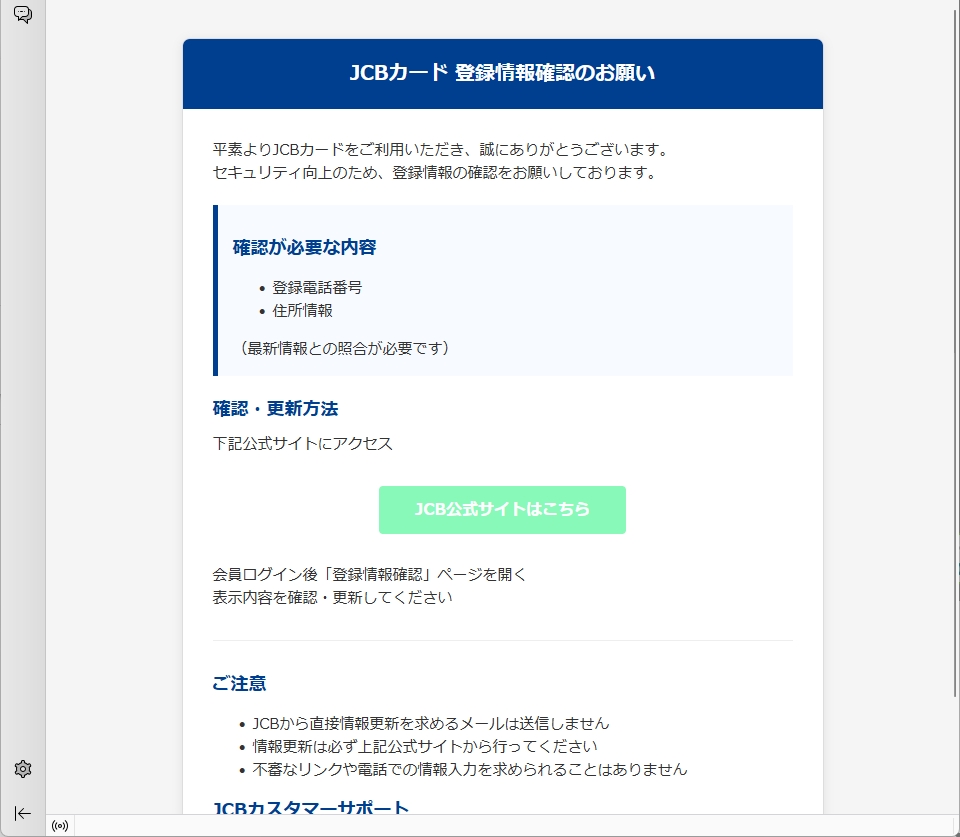Click the email vertical scrollbar
Screen dimensions: 960x837
click(x=953, y=350)
